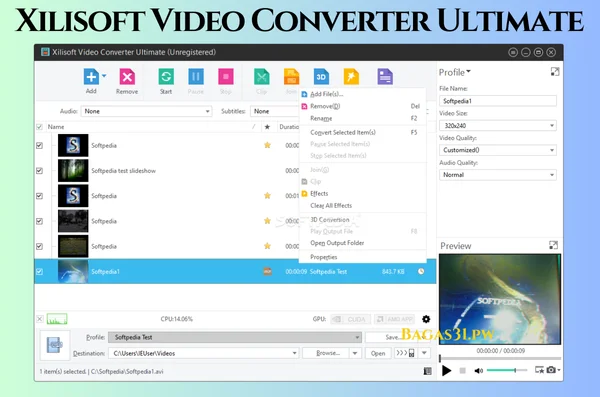The height and width of the screenshot is (397, 600).
Task: Open the 3D conversion toolbar icon
Action: 321,77
